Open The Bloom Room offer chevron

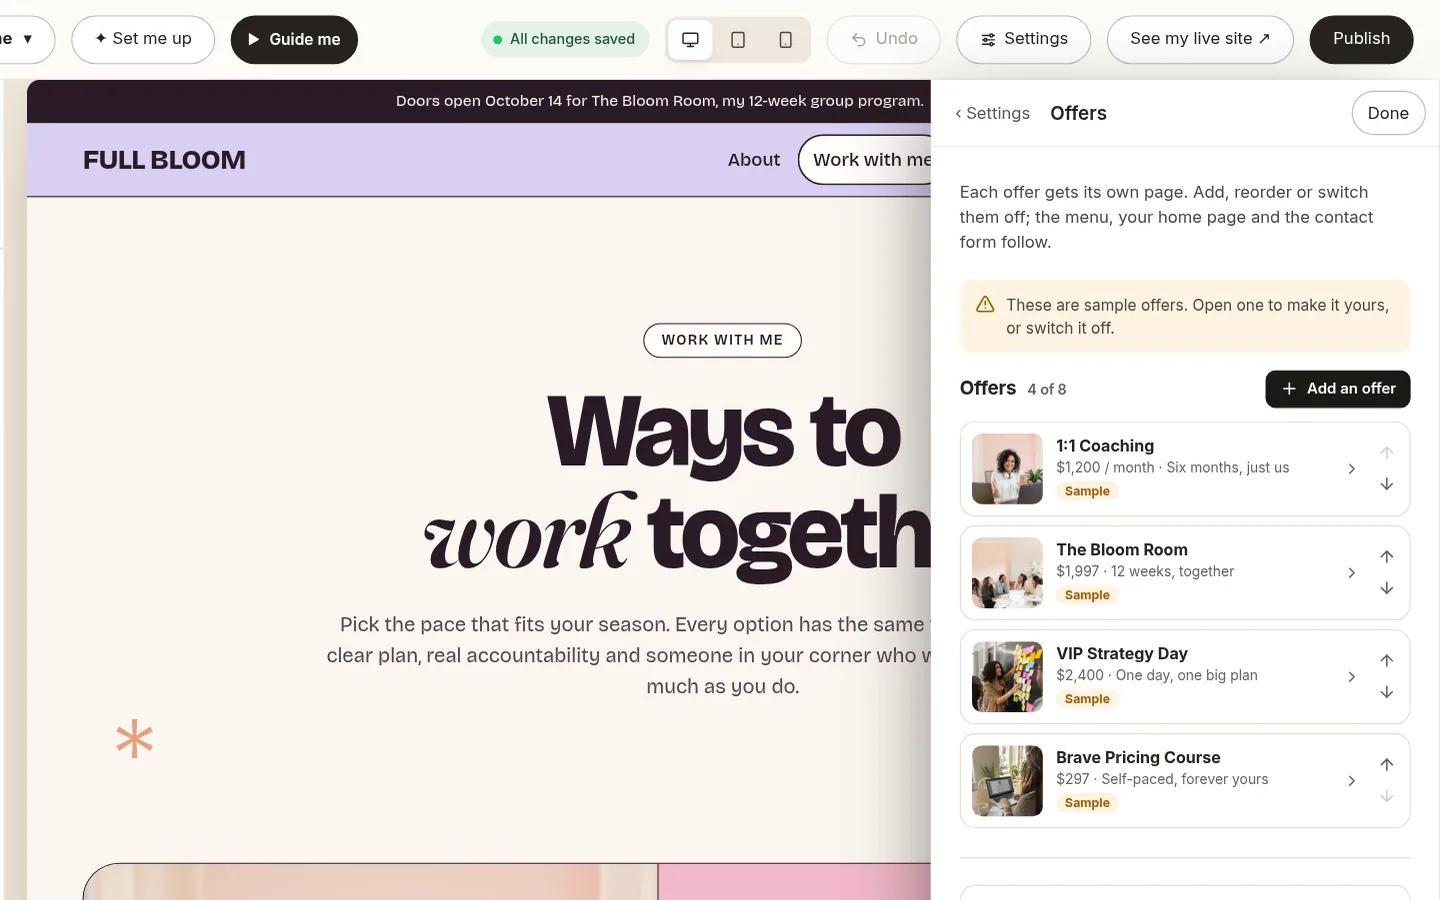click(x=1352, y=573)
